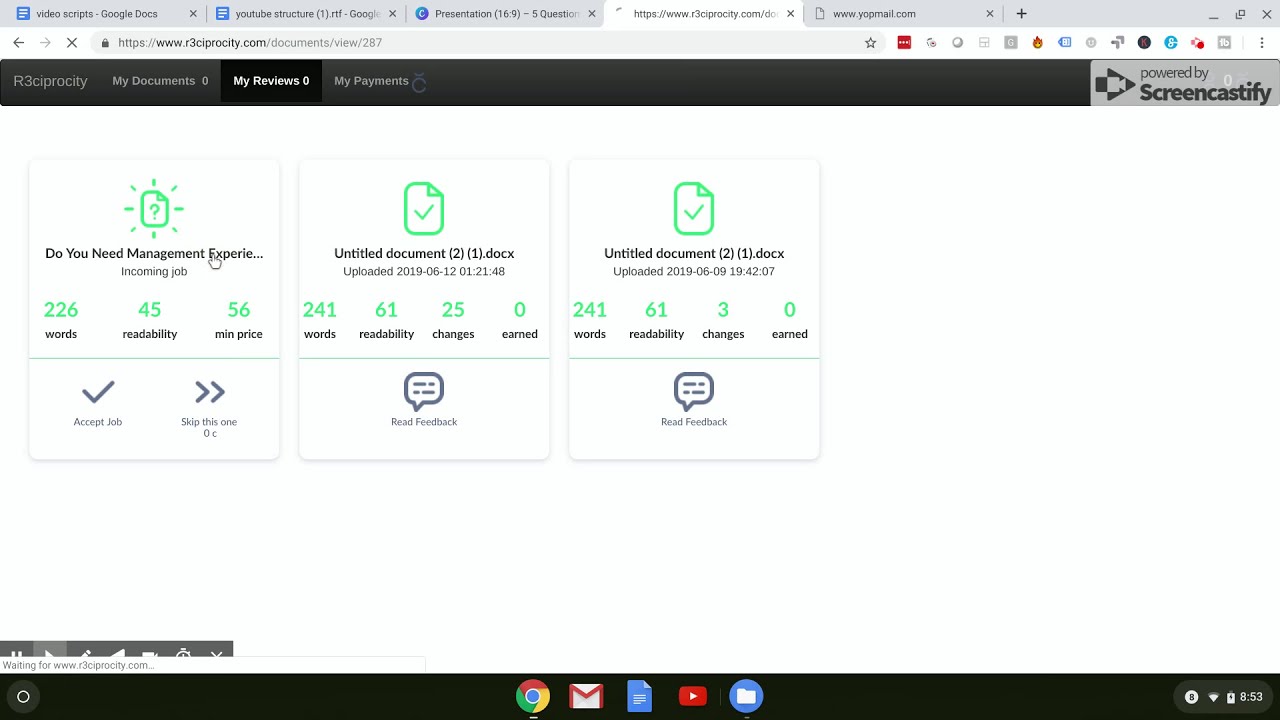Viewport: 1280px width, 720px height.
Task: Click the notification count badge 8
Action: point(1191,697)
